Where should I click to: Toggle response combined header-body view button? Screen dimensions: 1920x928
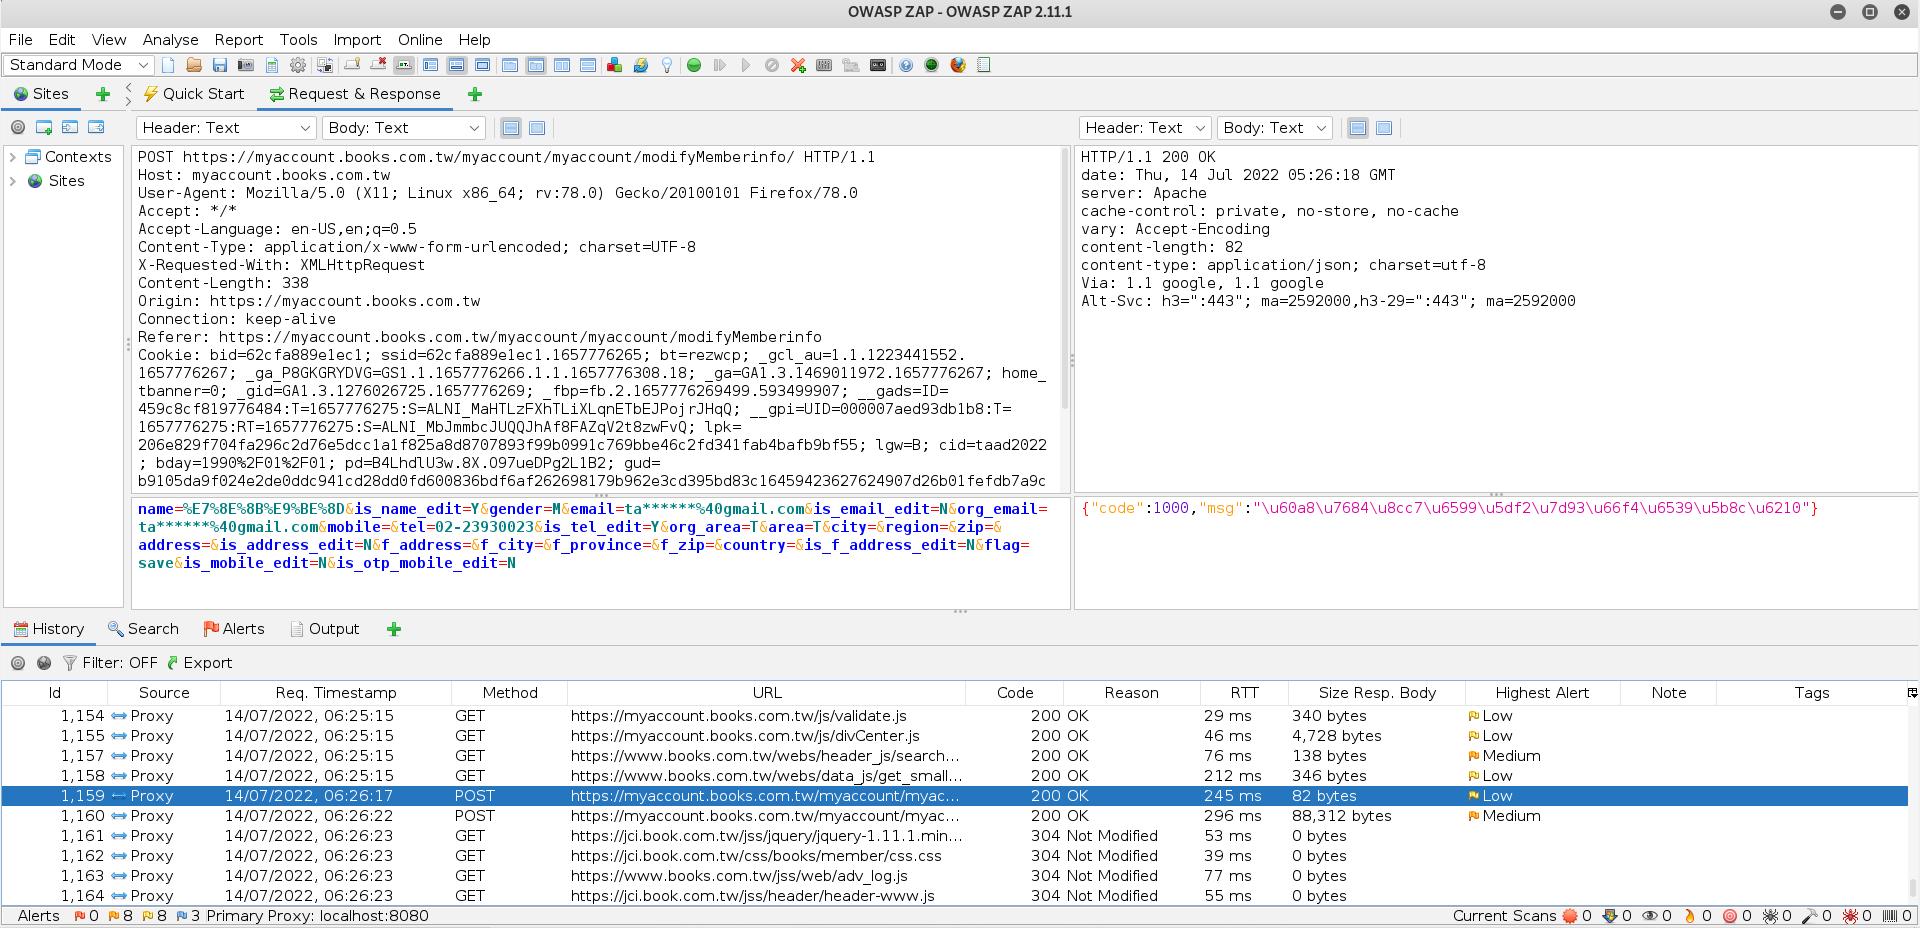coord(1384,128)
